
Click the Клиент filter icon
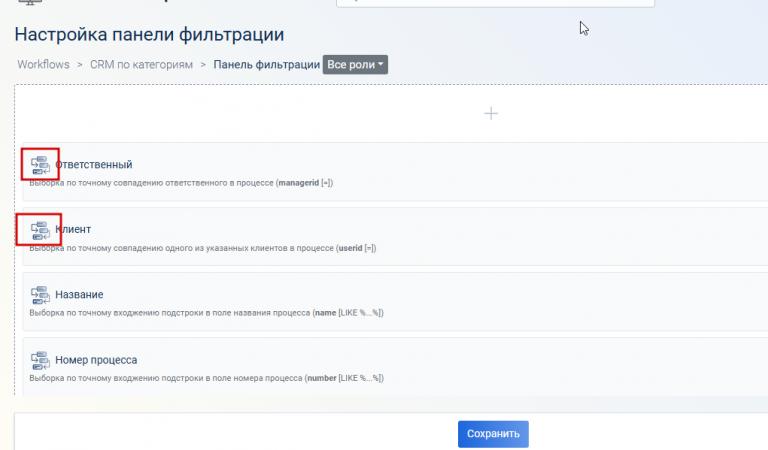[x=40, y=230]
